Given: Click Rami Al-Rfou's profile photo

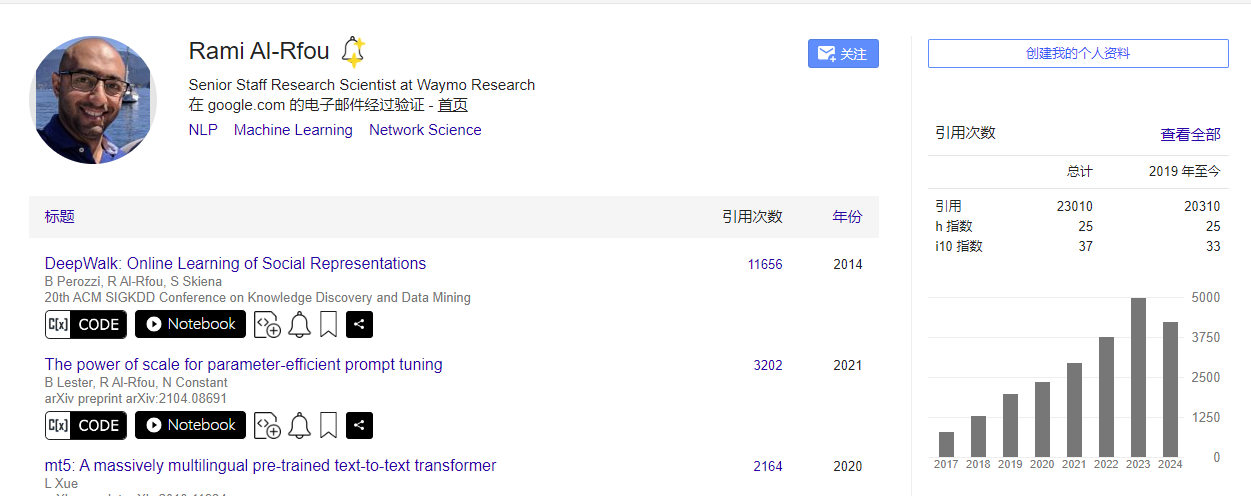Looking at the screenshot, I should pyautogui.click(x=93, y=100).
